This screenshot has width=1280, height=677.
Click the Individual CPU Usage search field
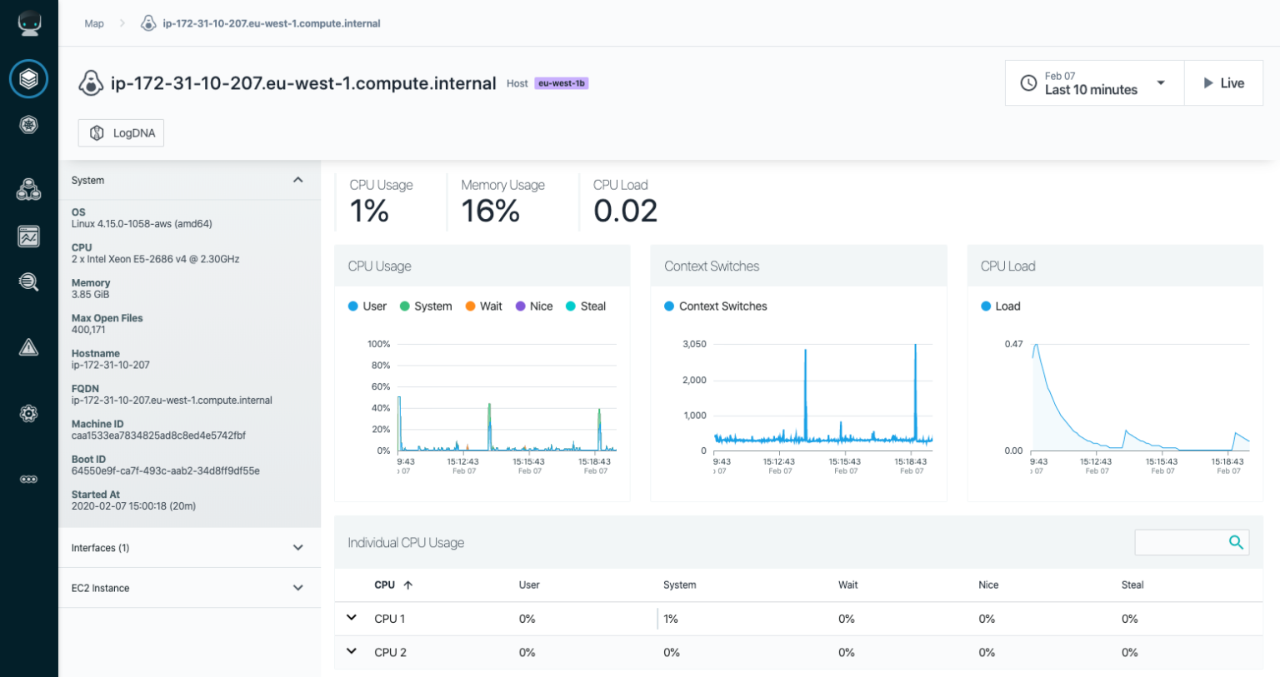pyautogui.click(x=1192, y=542)
